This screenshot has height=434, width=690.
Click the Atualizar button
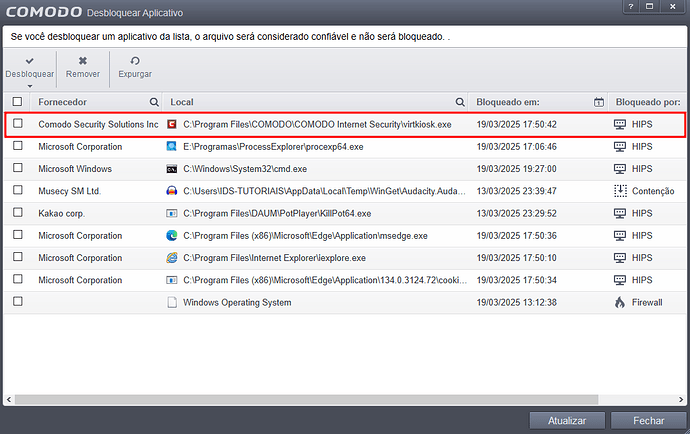(x=567, y=421)
